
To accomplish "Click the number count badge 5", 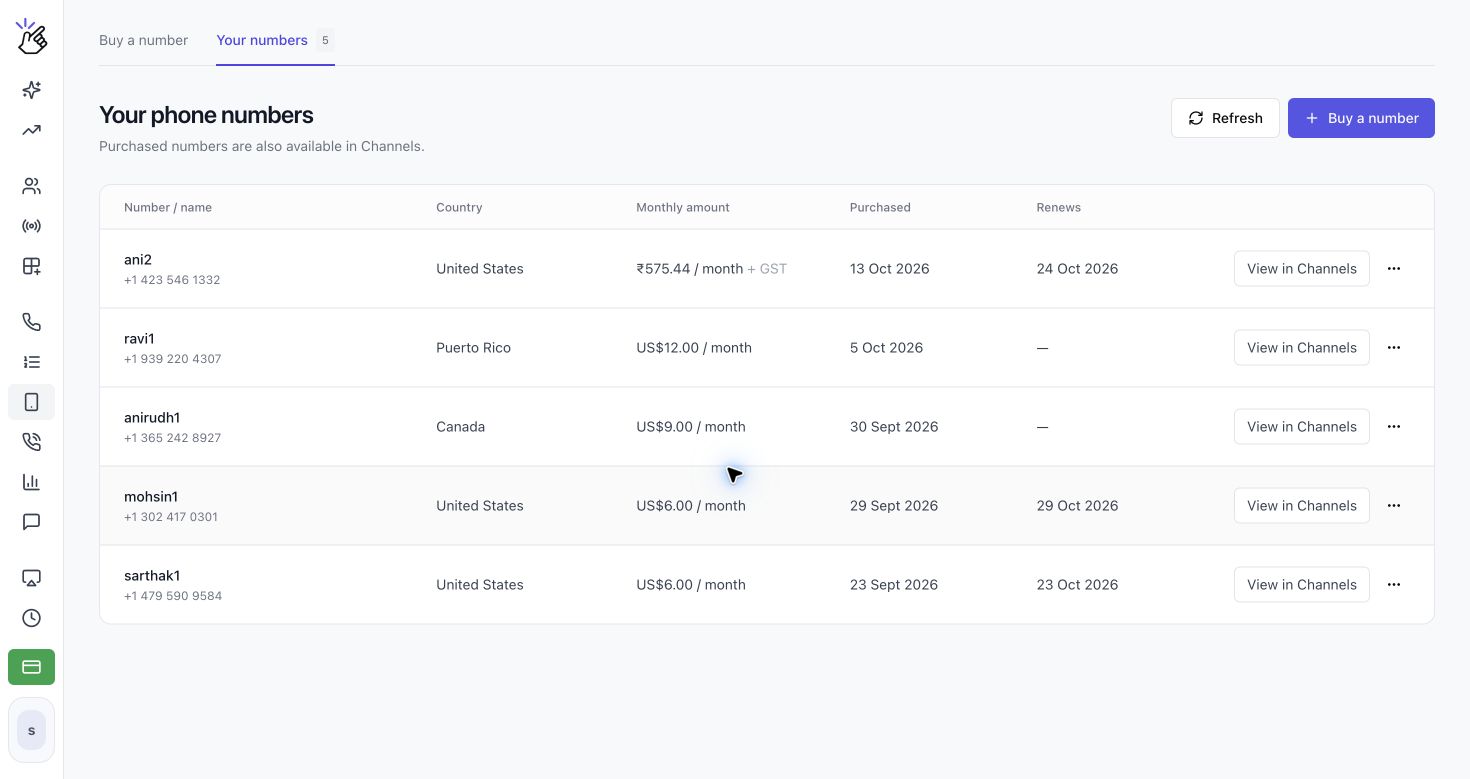I will 325,41.
